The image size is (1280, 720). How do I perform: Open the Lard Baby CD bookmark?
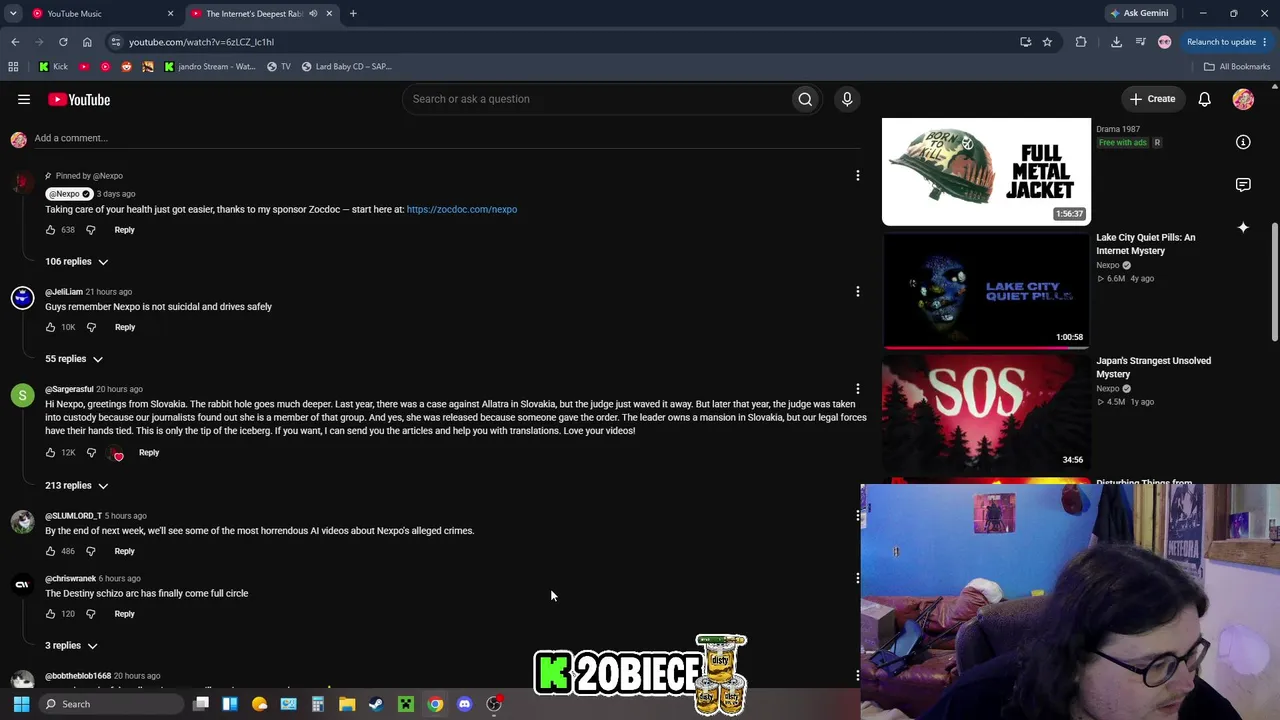tap(346, 67)
